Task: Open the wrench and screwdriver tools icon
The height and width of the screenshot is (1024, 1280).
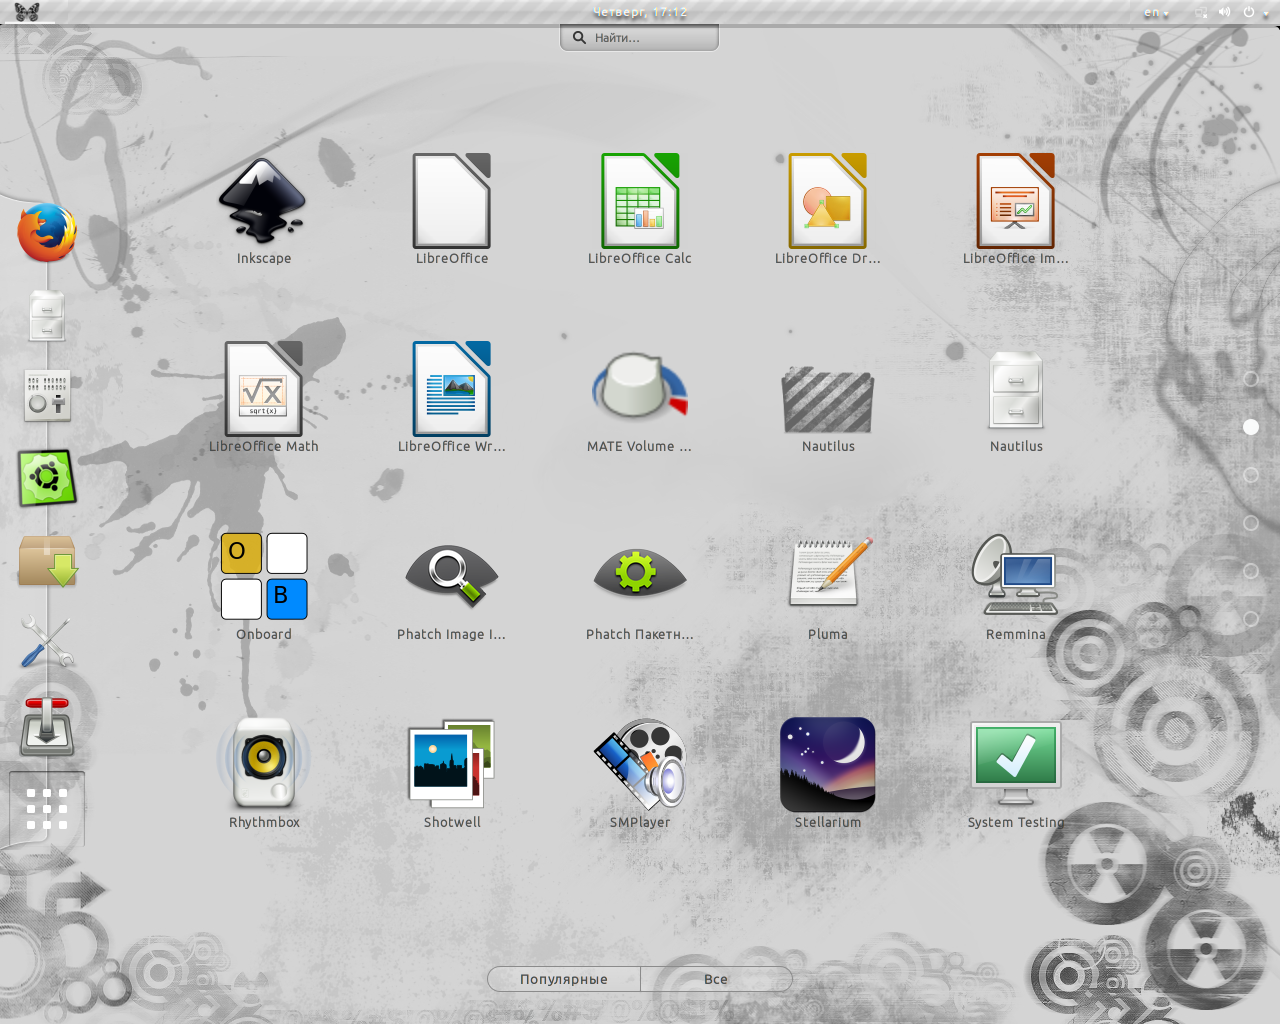Action: [47, 641]
